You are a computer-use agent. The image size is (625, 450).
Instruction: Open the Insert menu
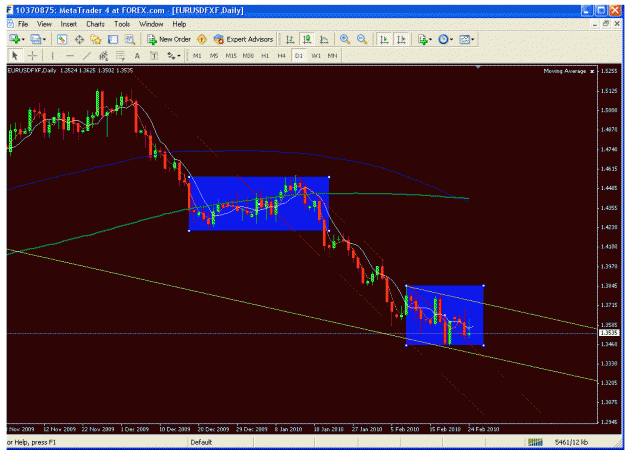click(x=69, y=24)
